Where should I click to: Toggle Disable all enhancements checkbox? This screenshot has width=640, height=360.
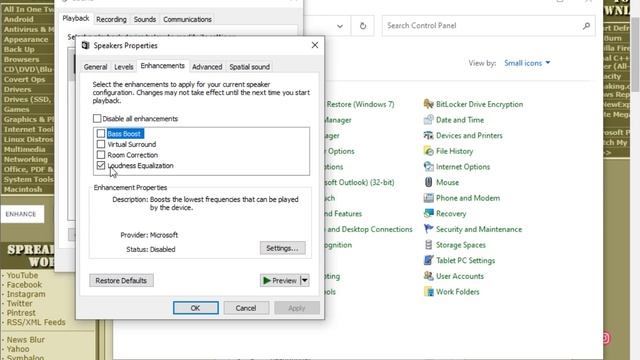click(x=97, y=118)
